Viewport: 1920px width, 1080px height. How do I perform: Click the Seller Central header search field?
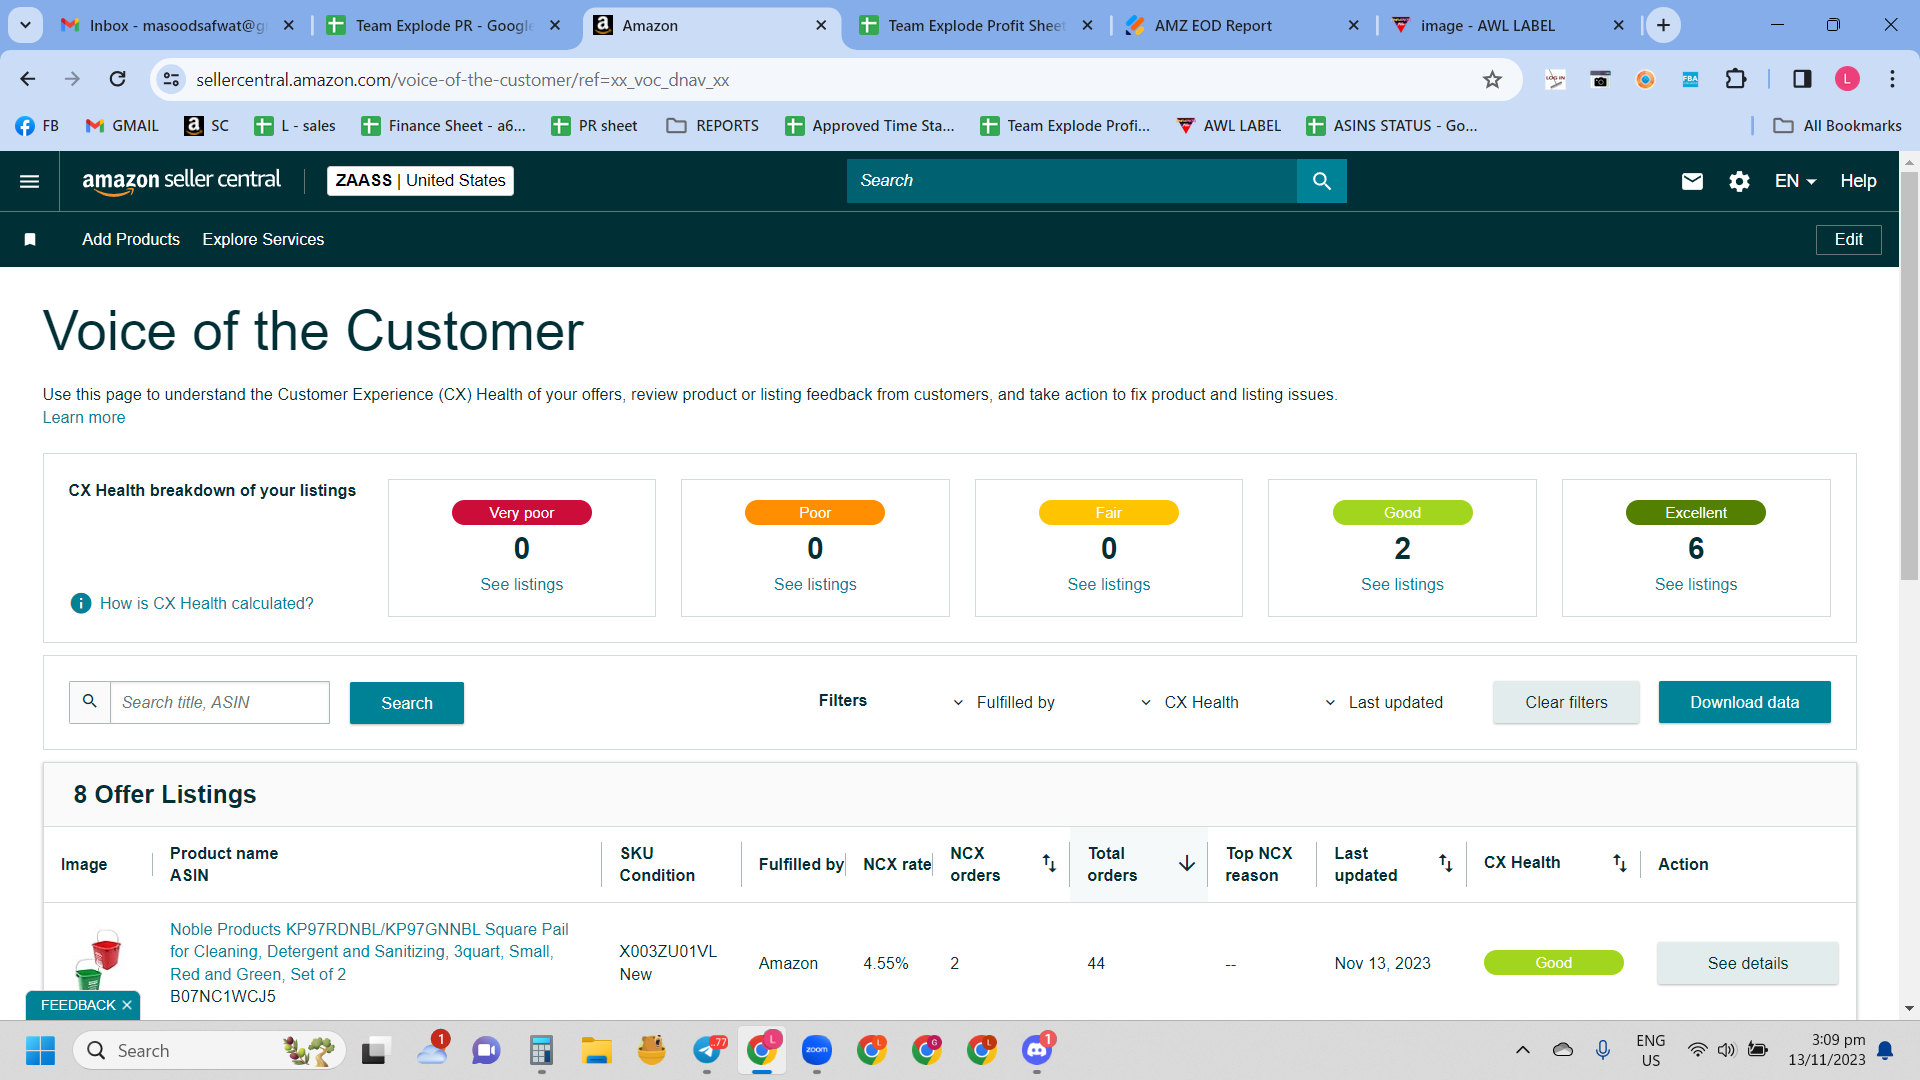[x=1072, y=181]
